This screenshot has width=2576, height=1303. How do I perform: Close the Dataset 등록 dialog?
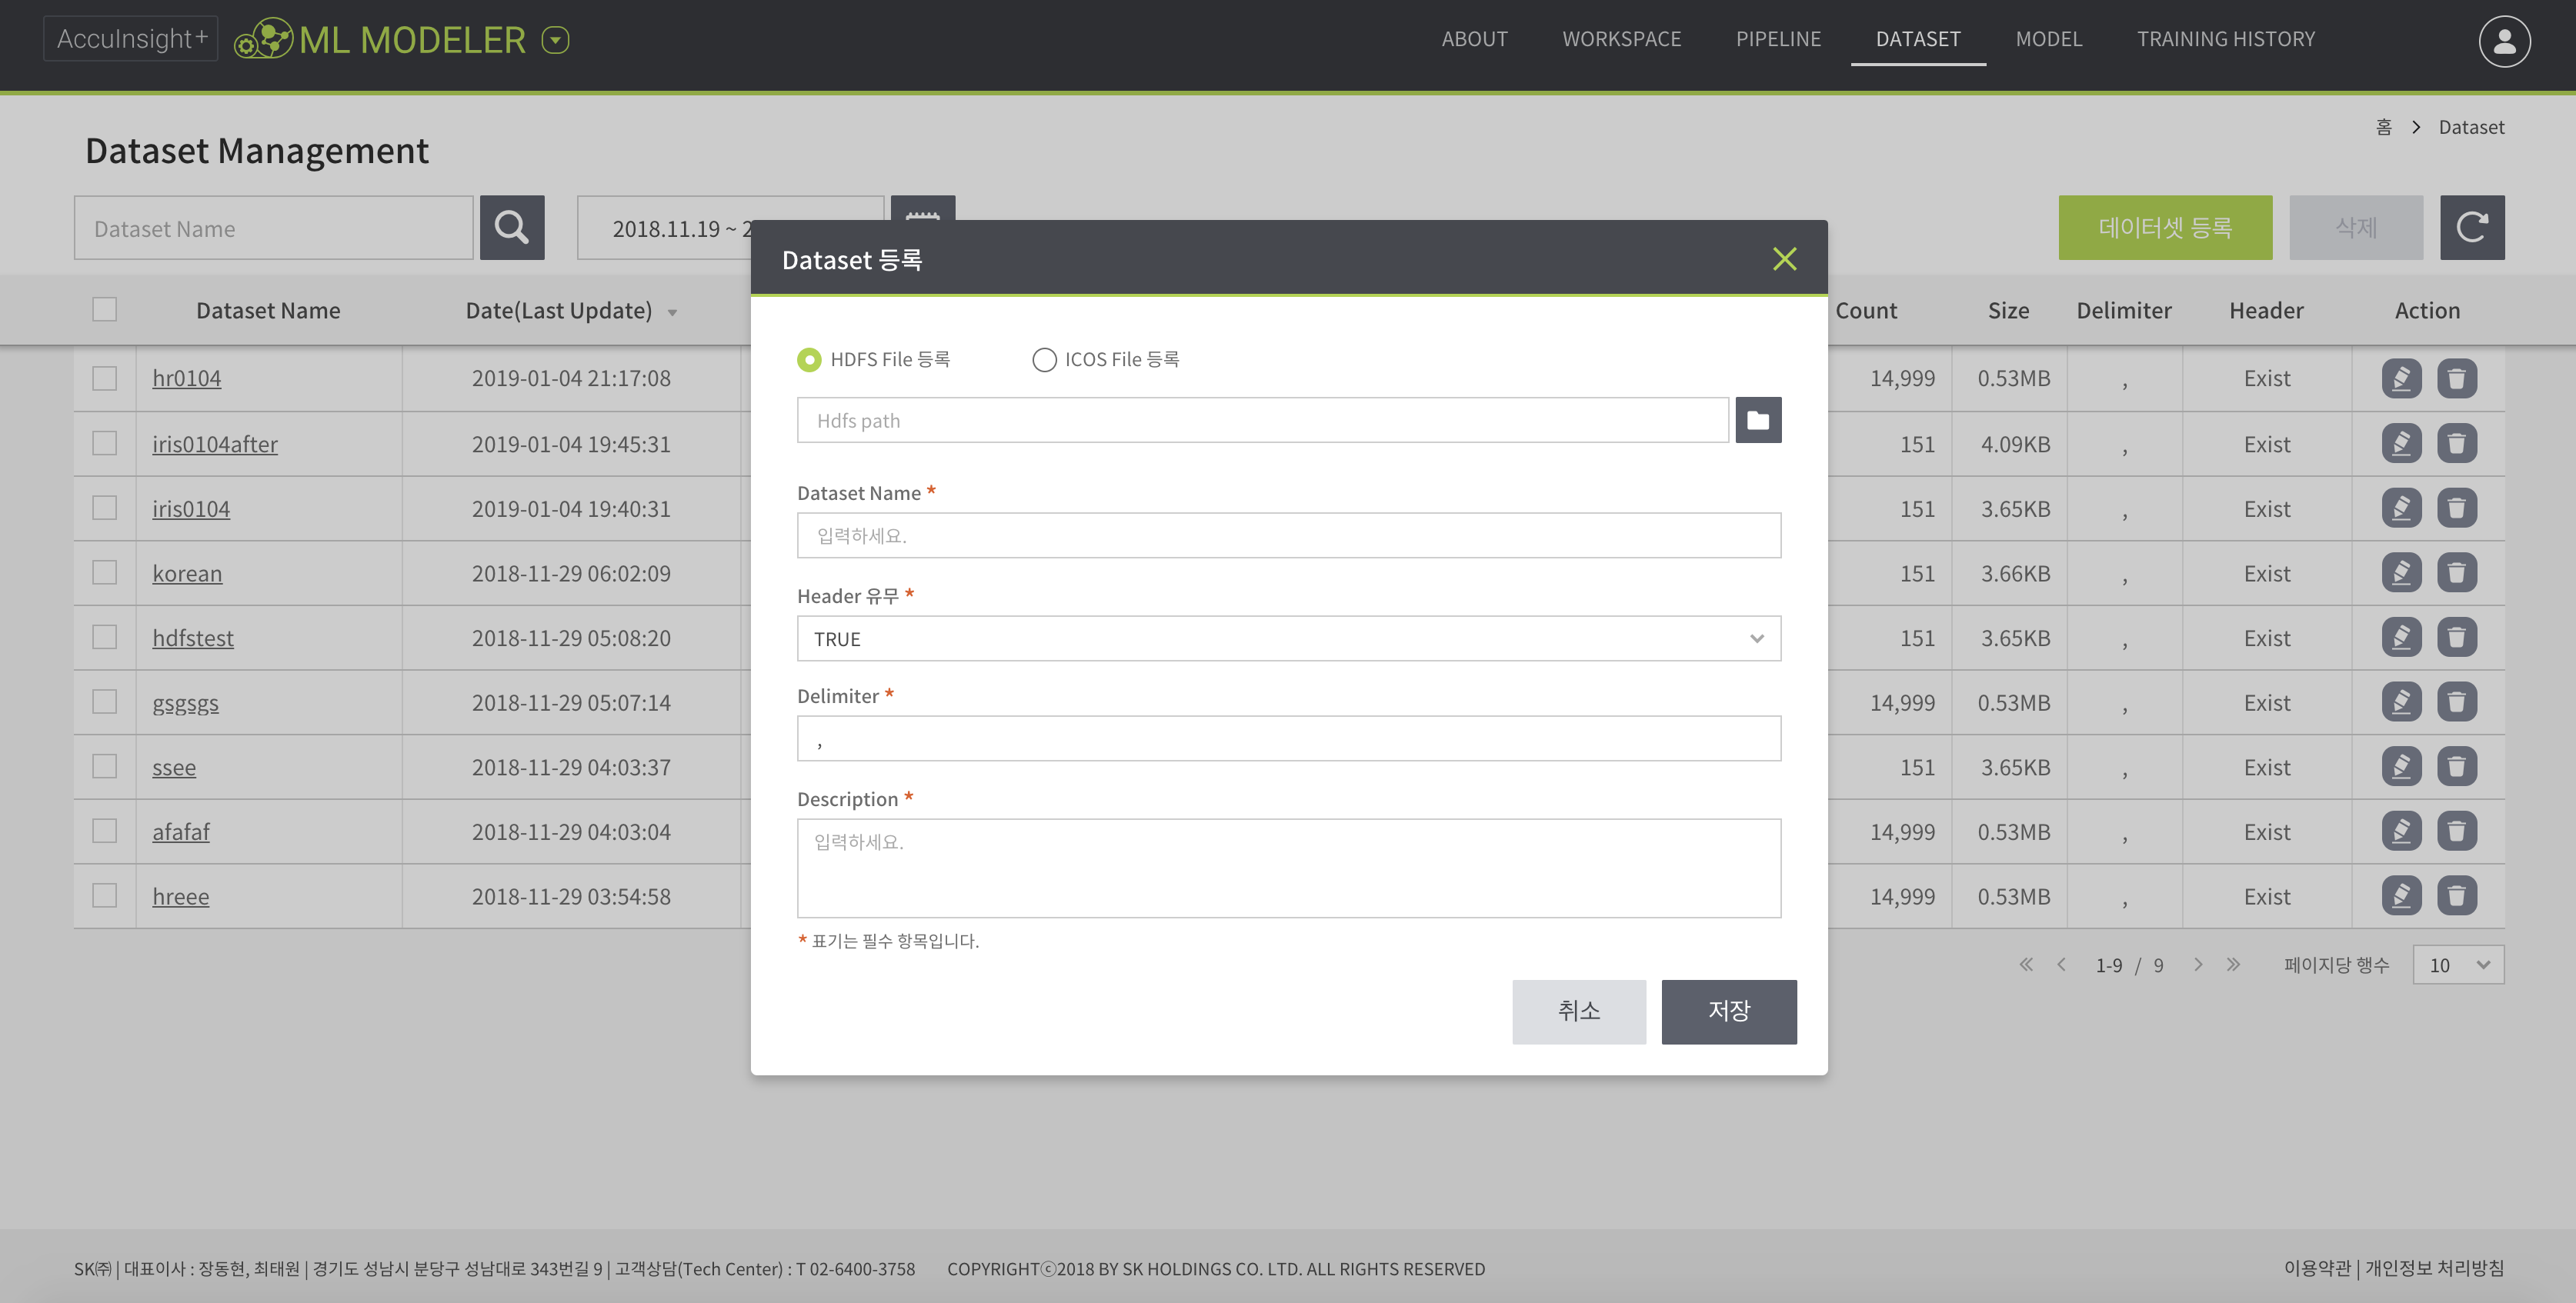click(x=1784, y=259)
